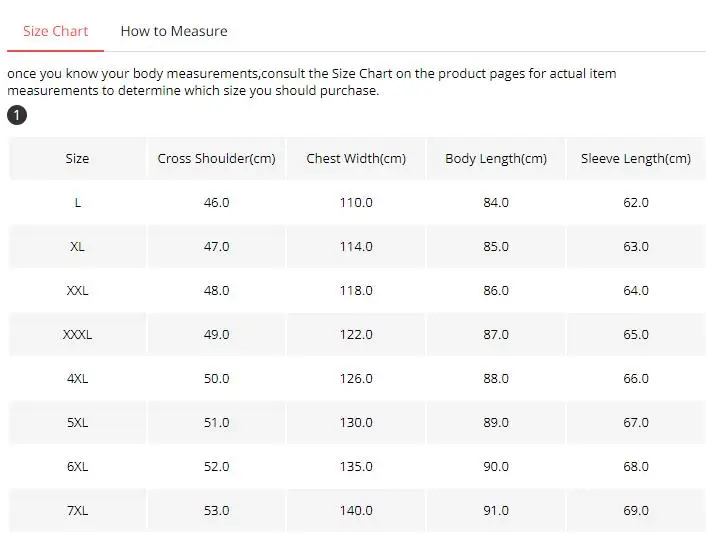Click the Chest Width(cm) column header
The height and width of the screenshot is (537, 706).
coord(356,158)
